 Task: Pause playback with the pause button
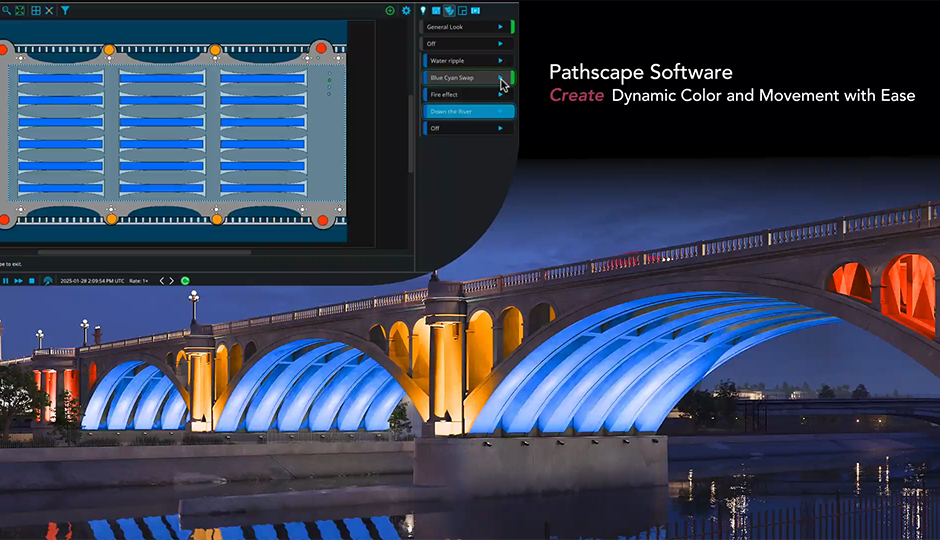pos(6,281)
